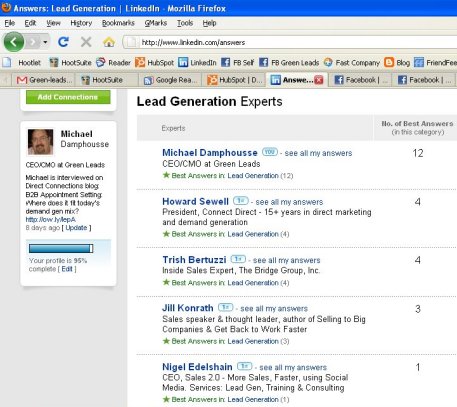Switch to the first Facebook tab
The image size is (457, 407).
[361, 80]
